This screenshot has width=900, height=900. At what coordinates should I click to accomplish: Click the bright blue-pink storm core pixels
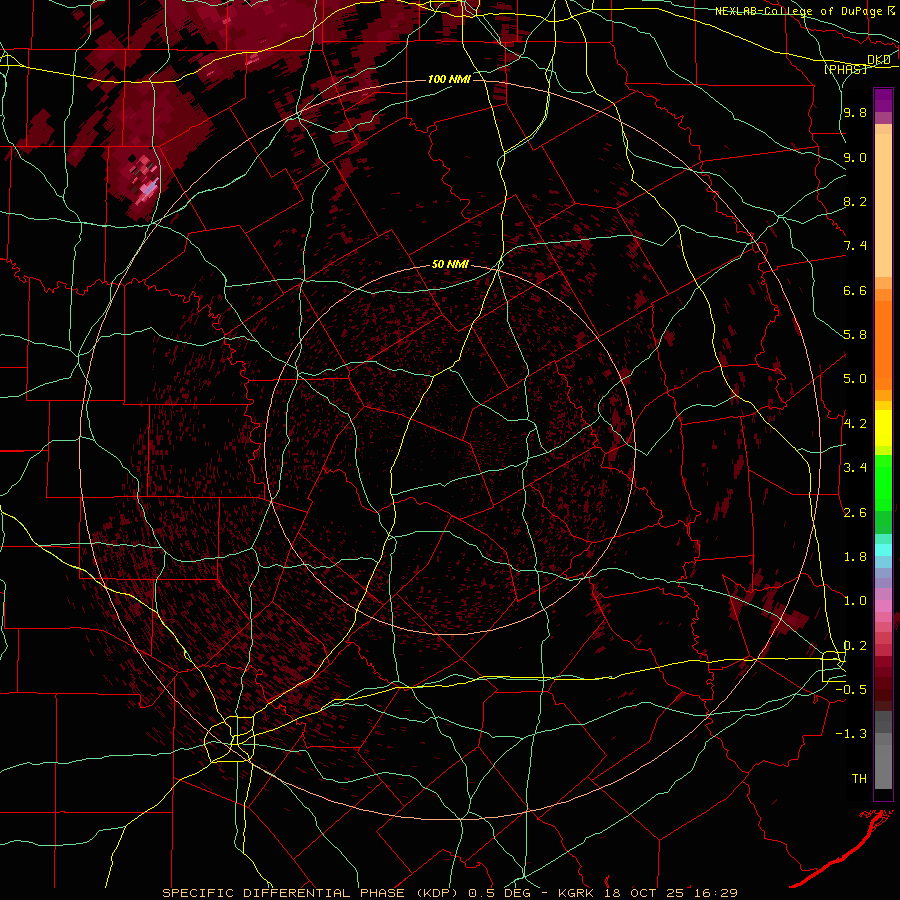point(149,187)
